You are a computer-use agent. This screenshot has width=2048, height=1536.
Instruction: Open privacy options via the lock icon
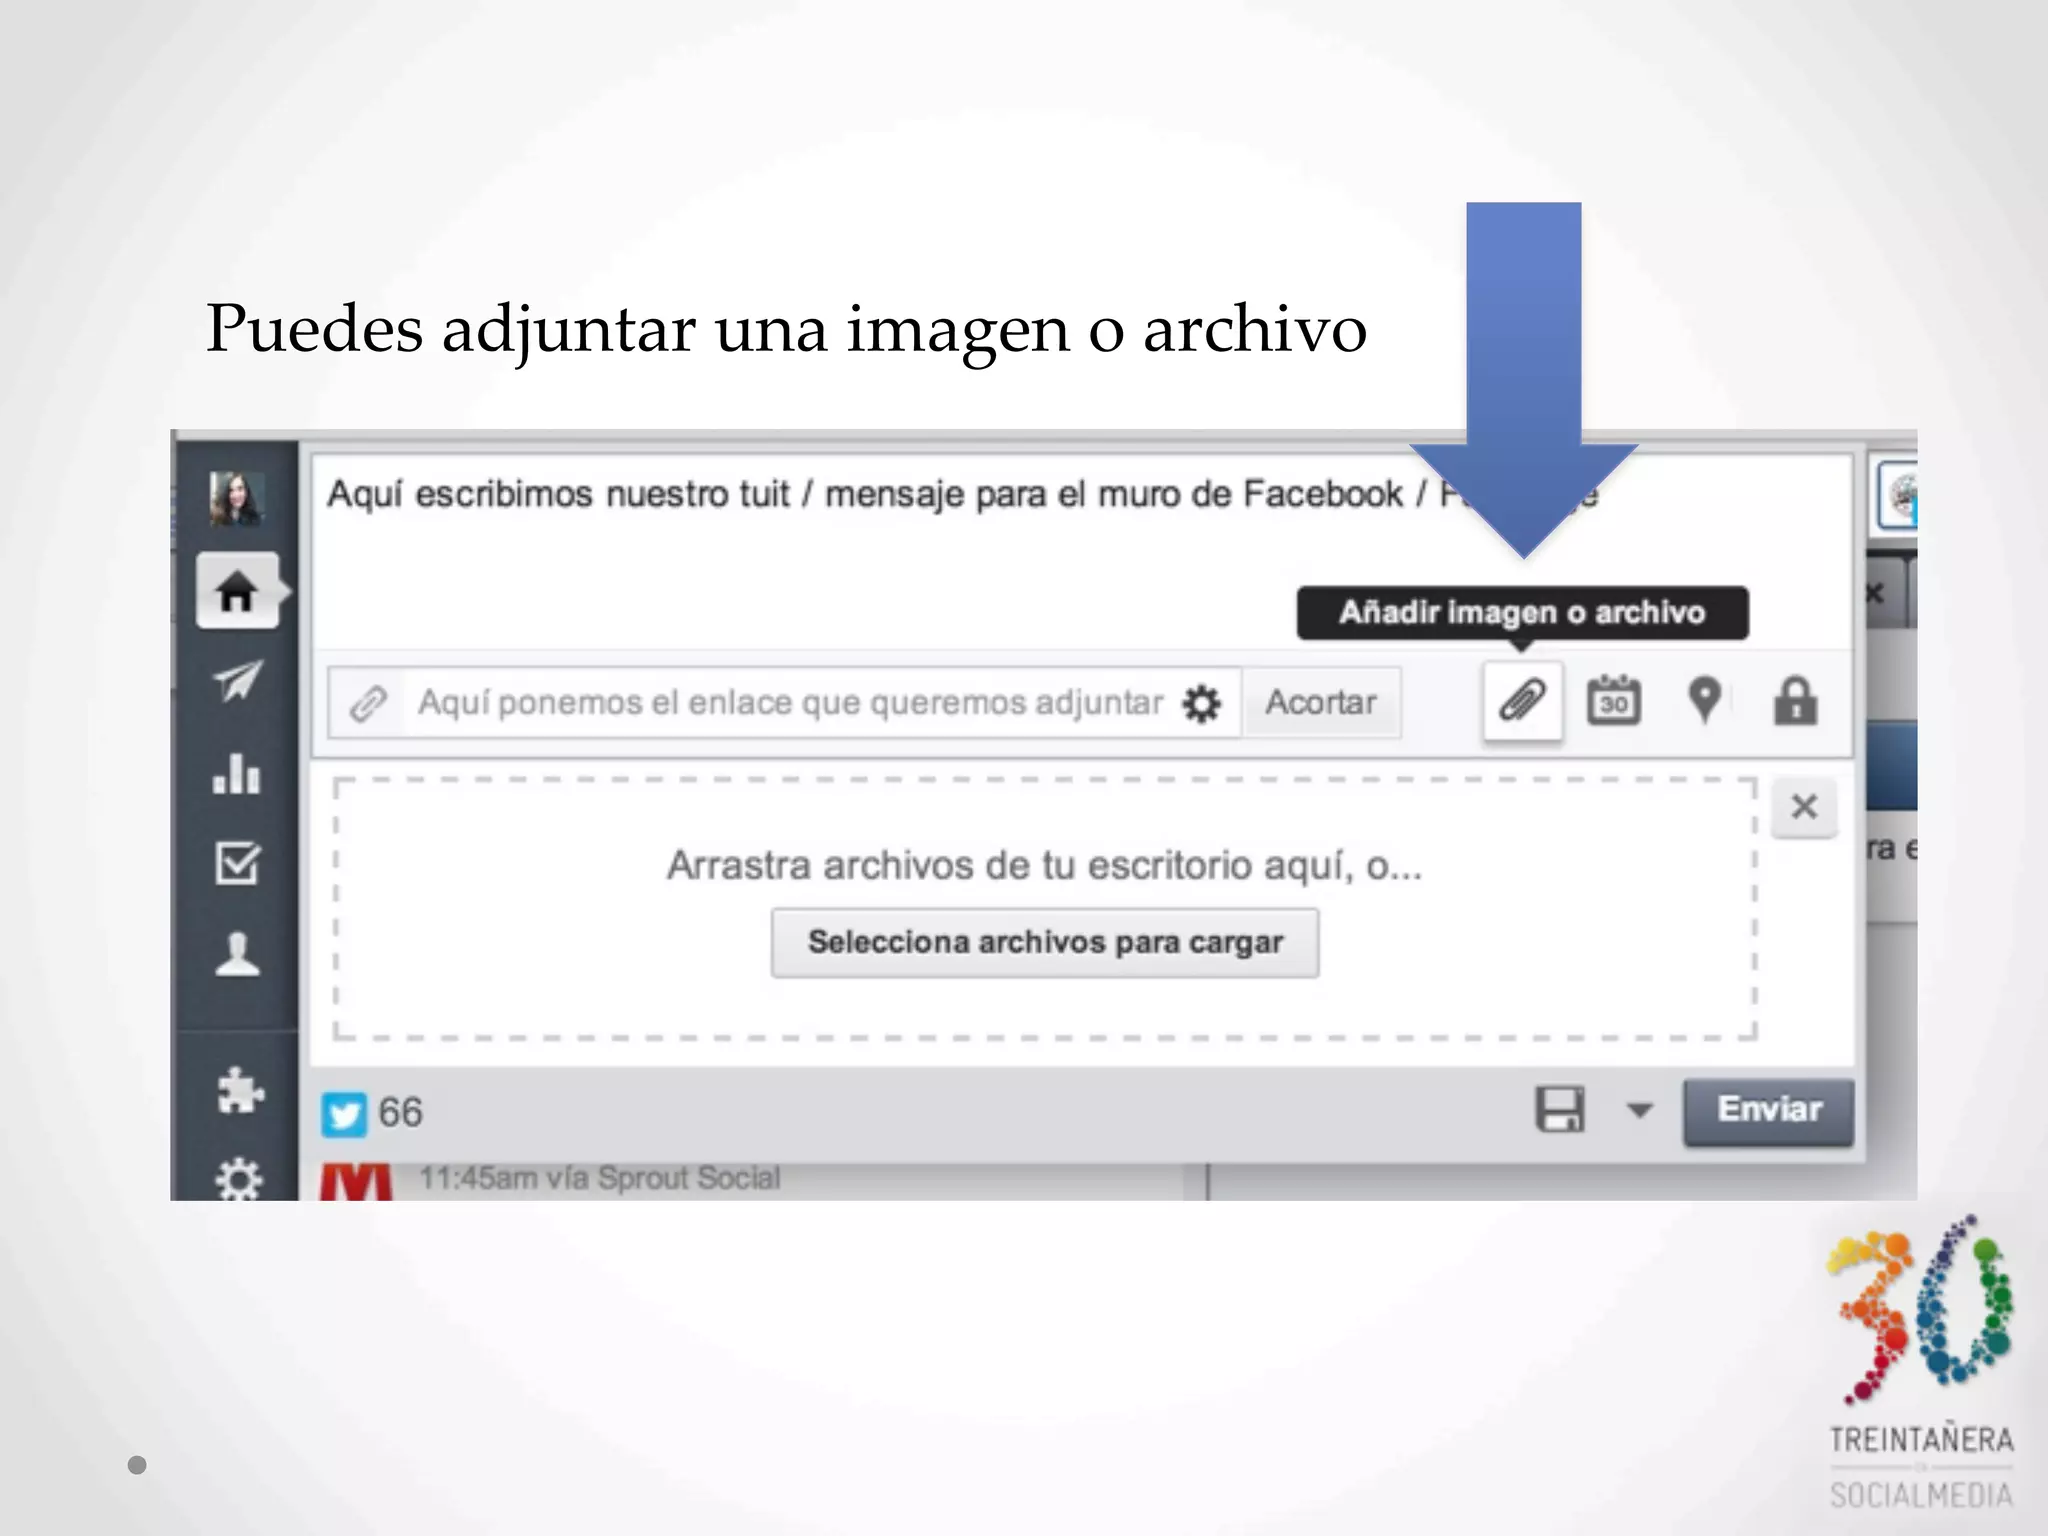1795,701
